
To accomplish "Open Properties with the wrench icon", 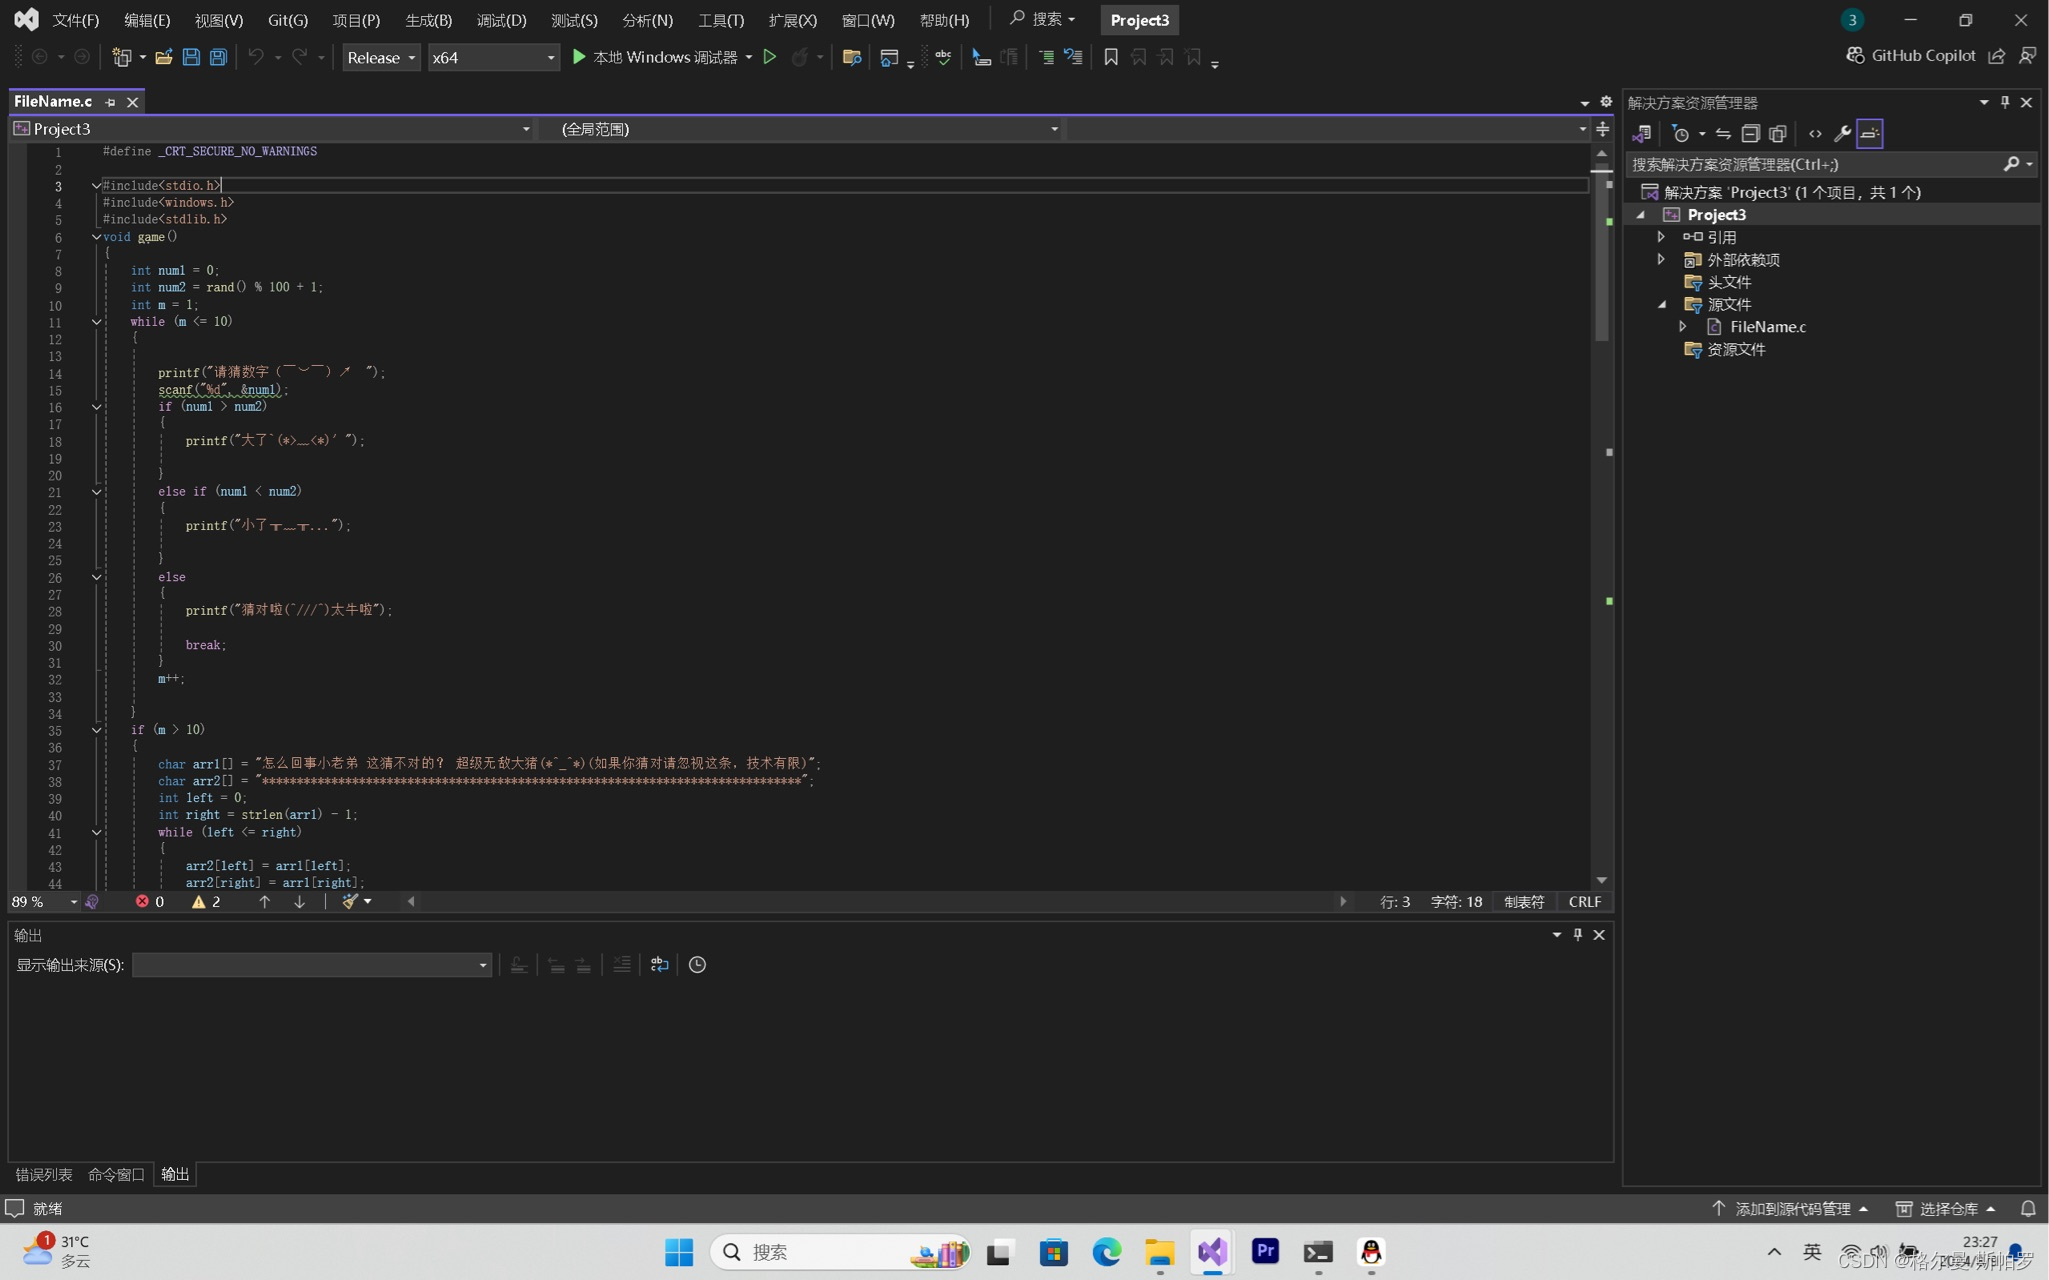I will 1842,133.
